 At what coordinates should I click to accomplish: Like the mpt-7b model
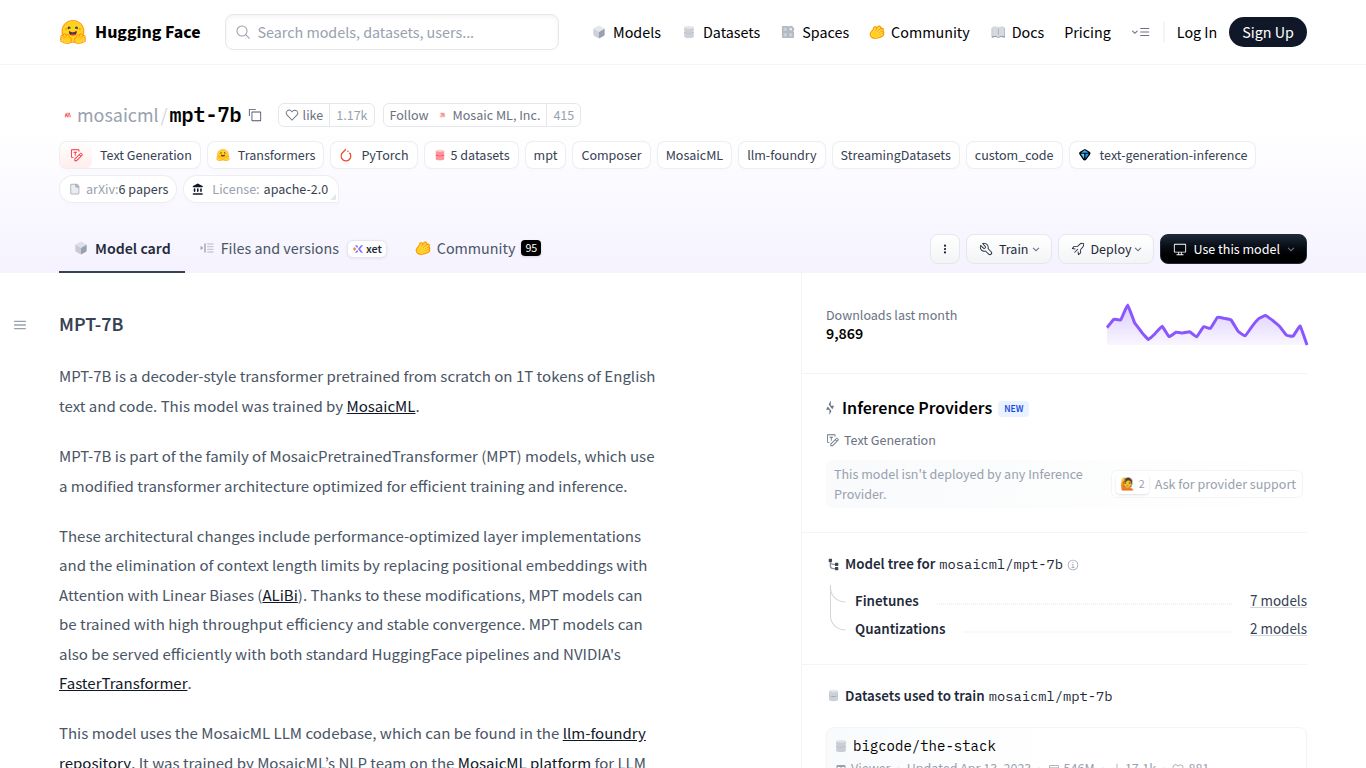(304, 115)
